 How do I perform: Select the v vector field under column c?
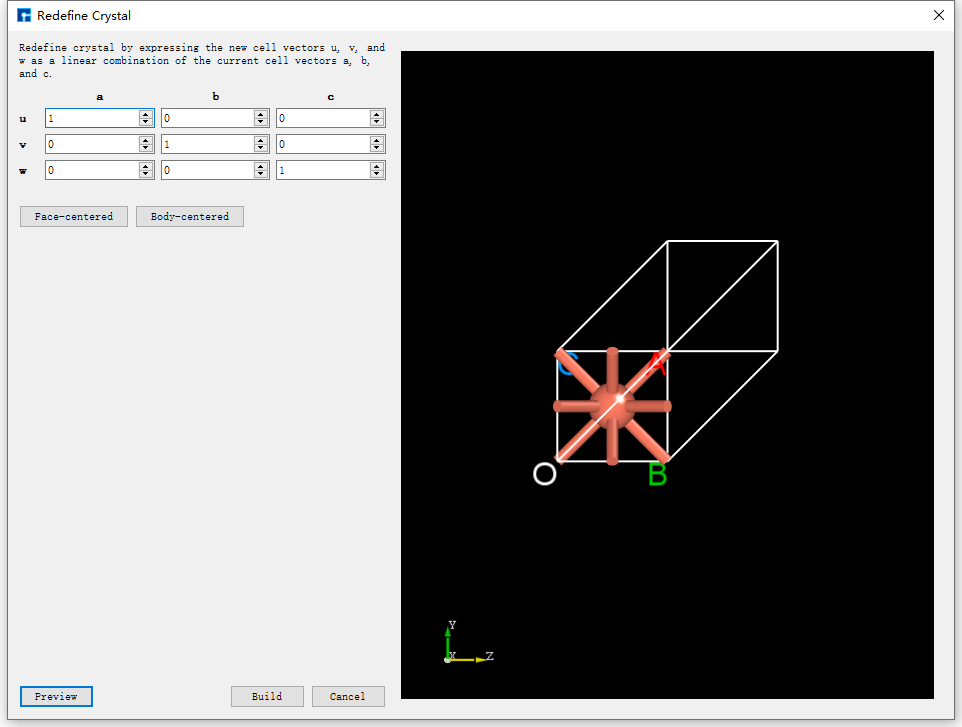tap(323, 144)
